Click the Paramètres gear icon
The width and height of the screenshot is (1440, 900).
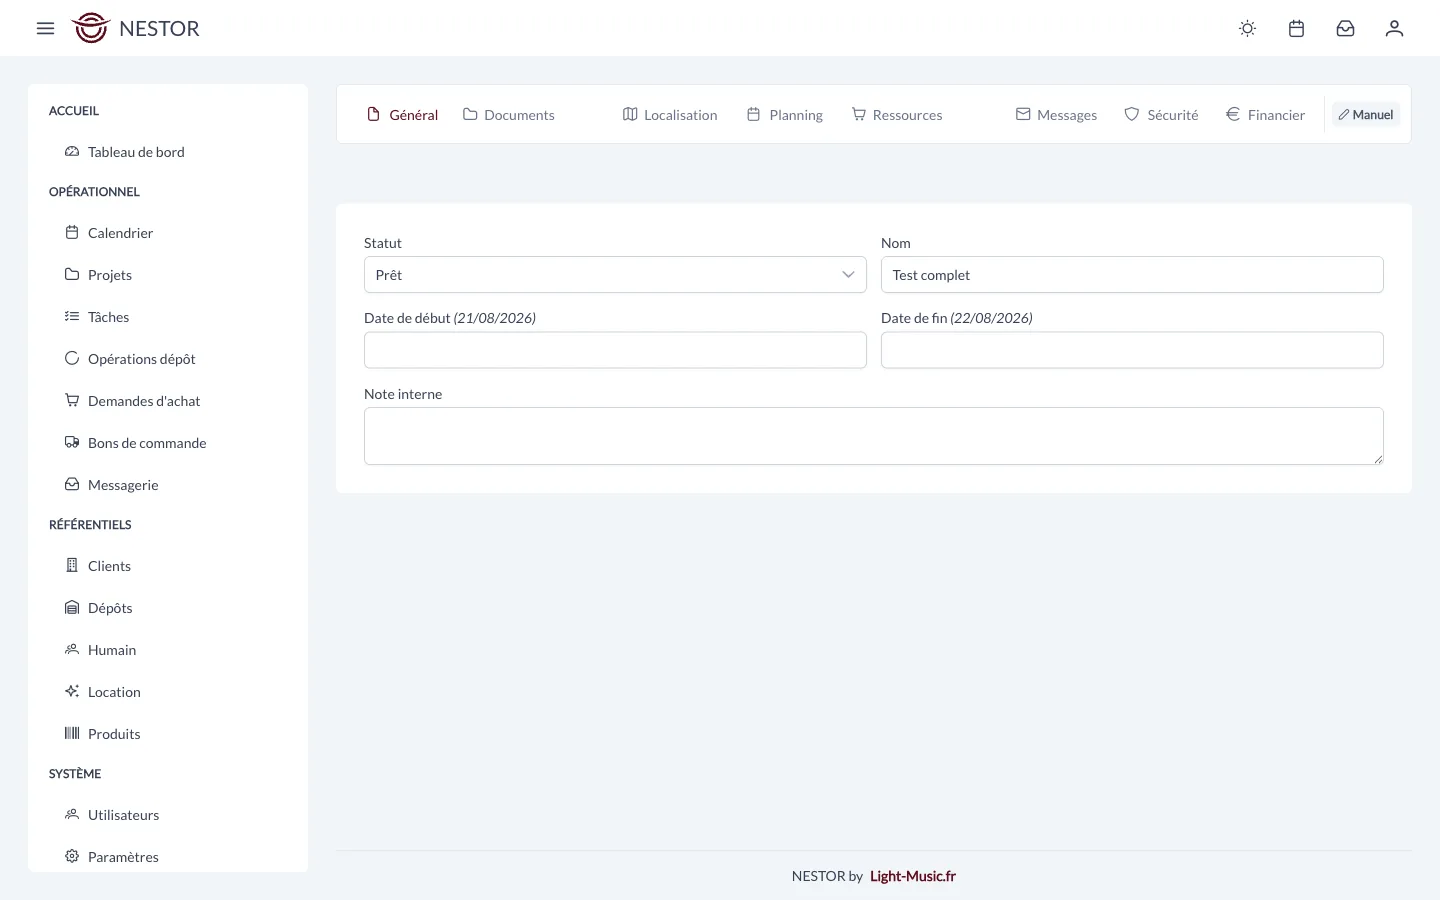coord(72,856)
